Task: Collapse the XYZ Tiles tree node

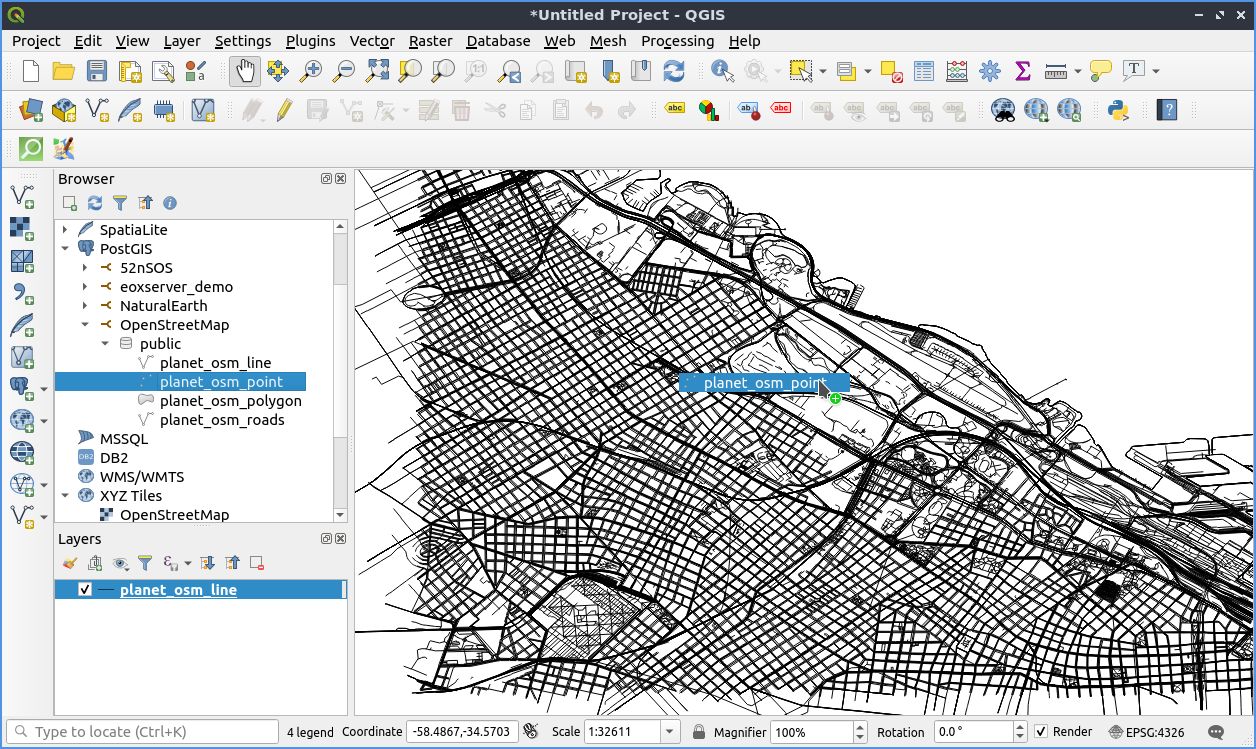Action: pyautogui.click(x=65, y=496)
